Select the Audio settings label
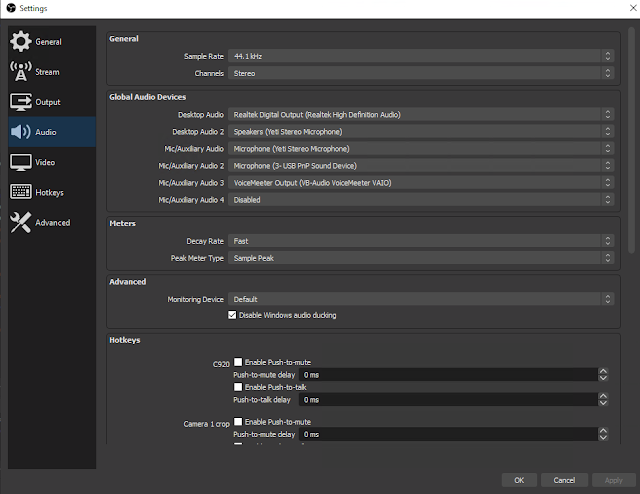640x494 pixels. (x=46, y=132)
